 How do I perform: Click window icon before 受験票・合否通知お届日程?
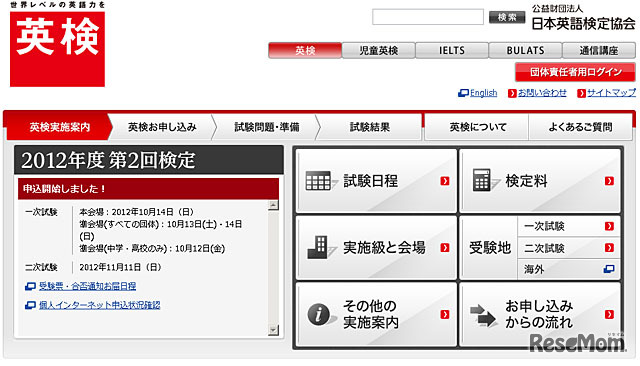[30, 286]
